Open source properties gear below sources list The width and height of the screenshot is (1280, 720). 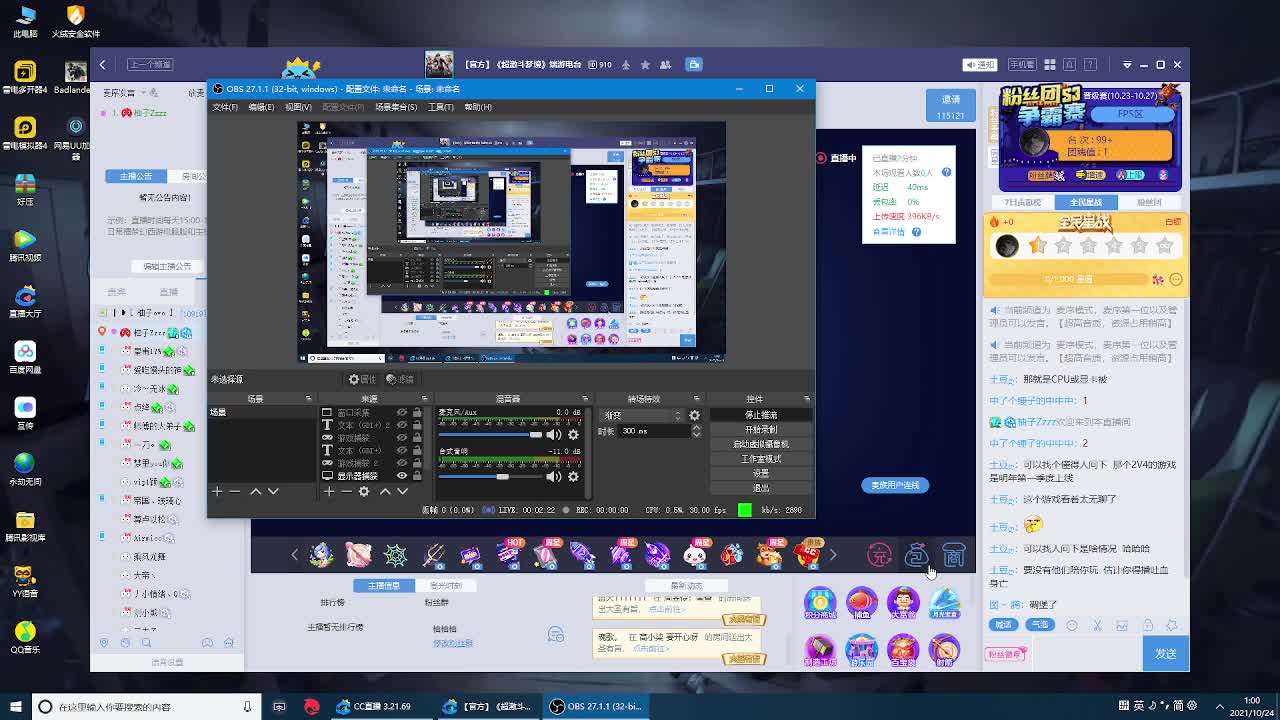(364, 491)
